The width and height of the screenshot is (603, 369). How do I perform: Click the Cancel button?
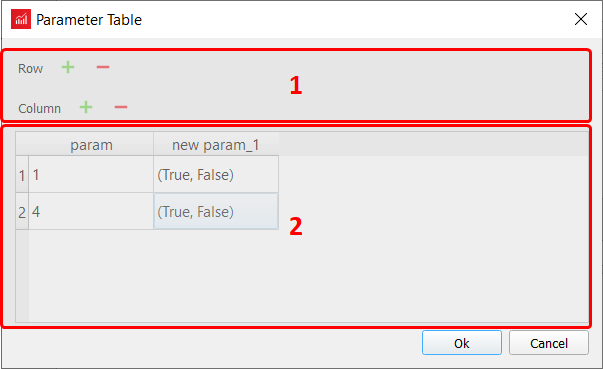click(x=549, y=343)
